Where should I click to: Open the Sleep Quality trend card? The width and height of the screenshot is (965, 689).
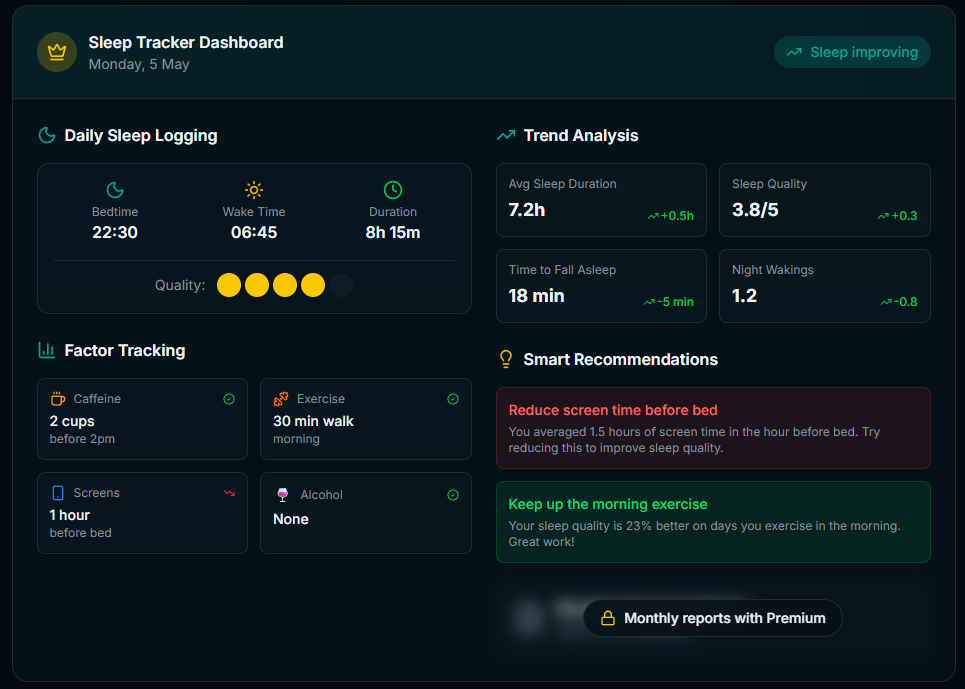[825, 200]
